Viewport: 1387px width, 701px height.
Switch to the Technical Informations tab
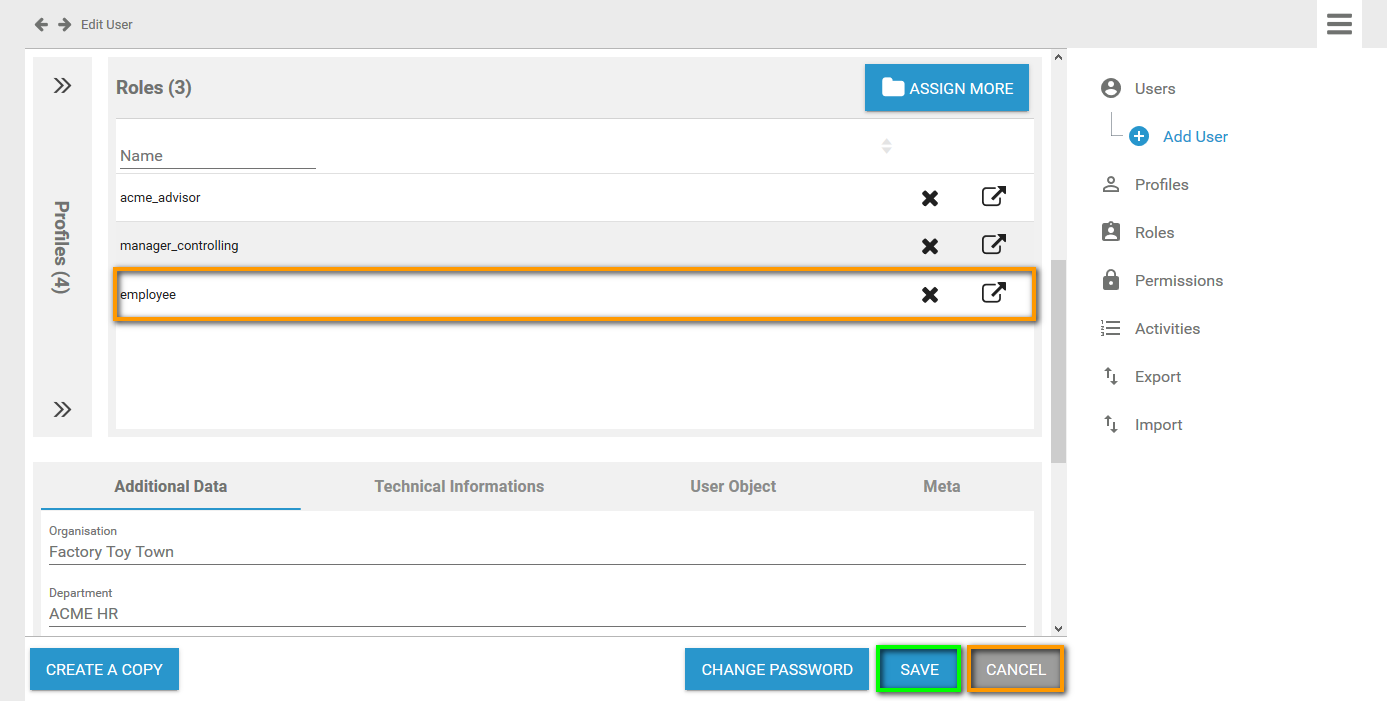pyautogui.click(x=459, y=486)
